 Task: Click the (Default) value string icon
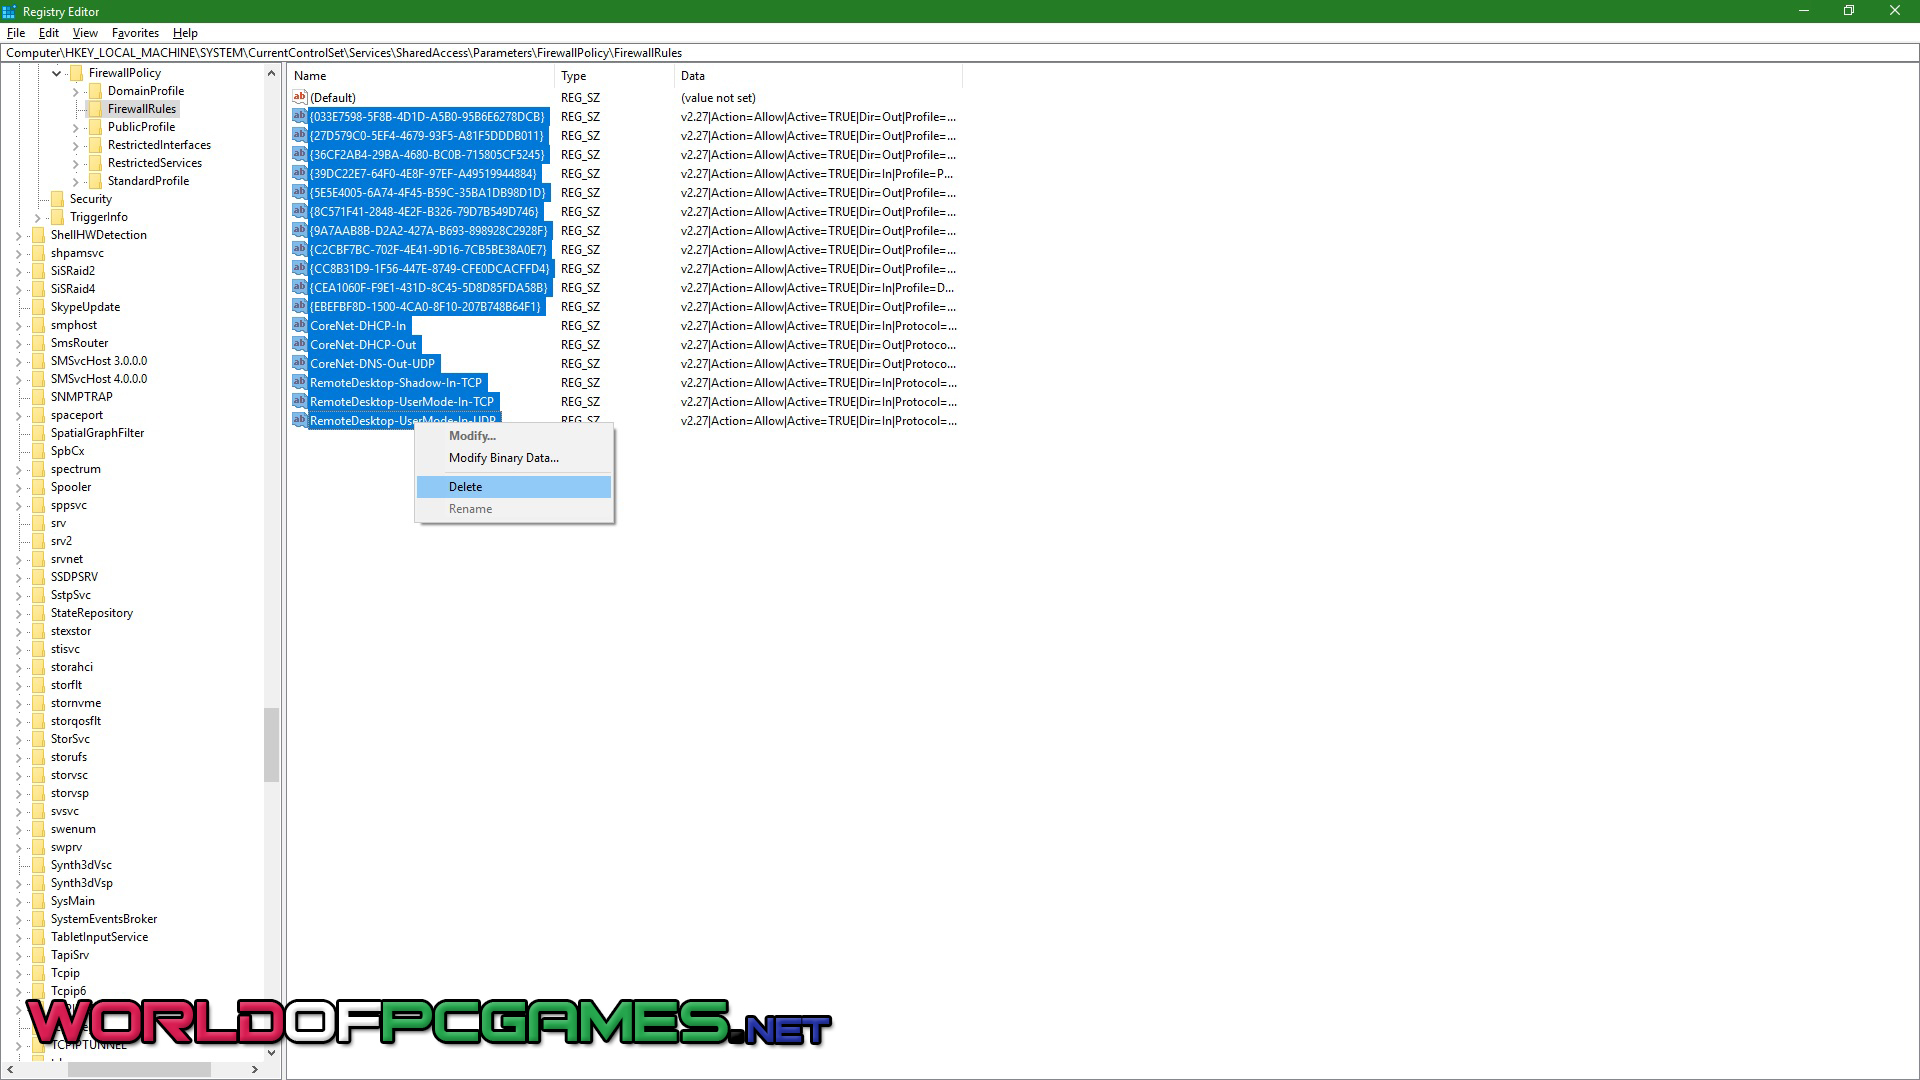coord(299,97)
